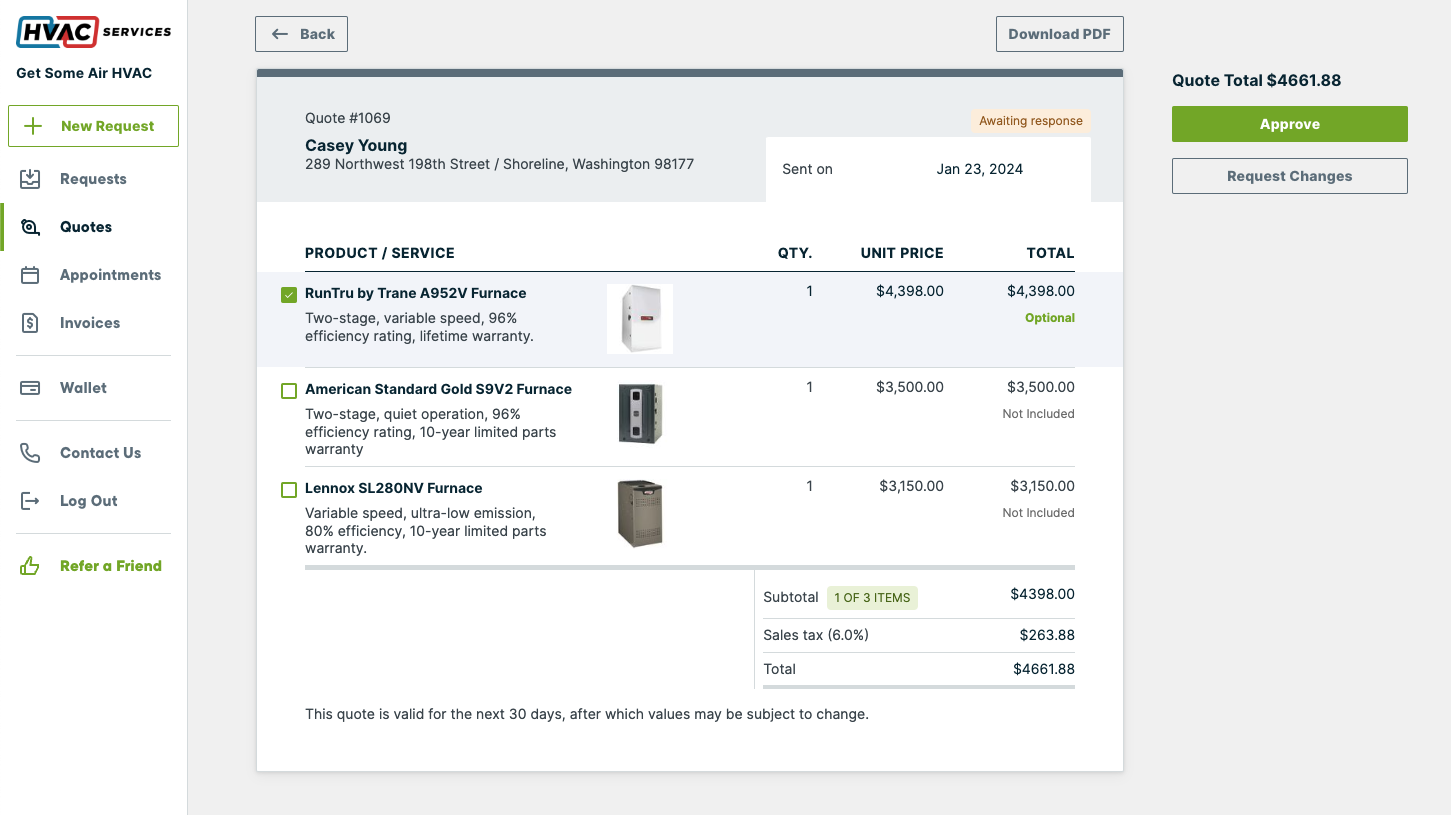Go Back to the quotes list
1451x815 pixels.
(302, 34)
